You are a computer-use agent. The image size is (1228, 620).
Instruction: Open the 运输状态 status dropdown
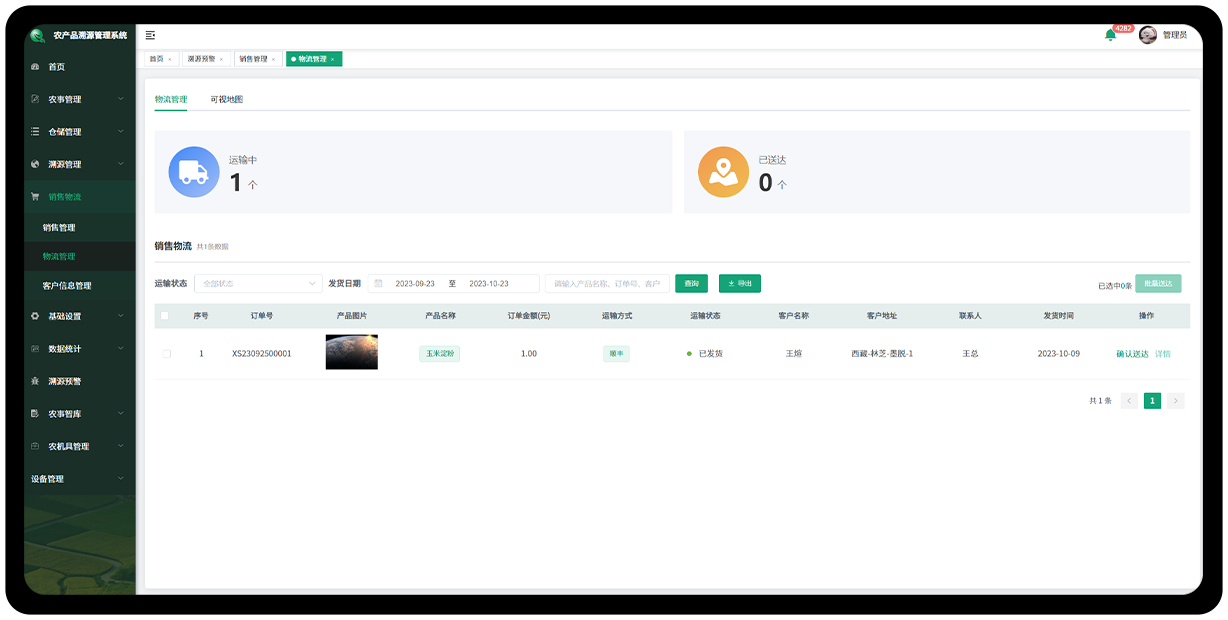tap(258, 284)
